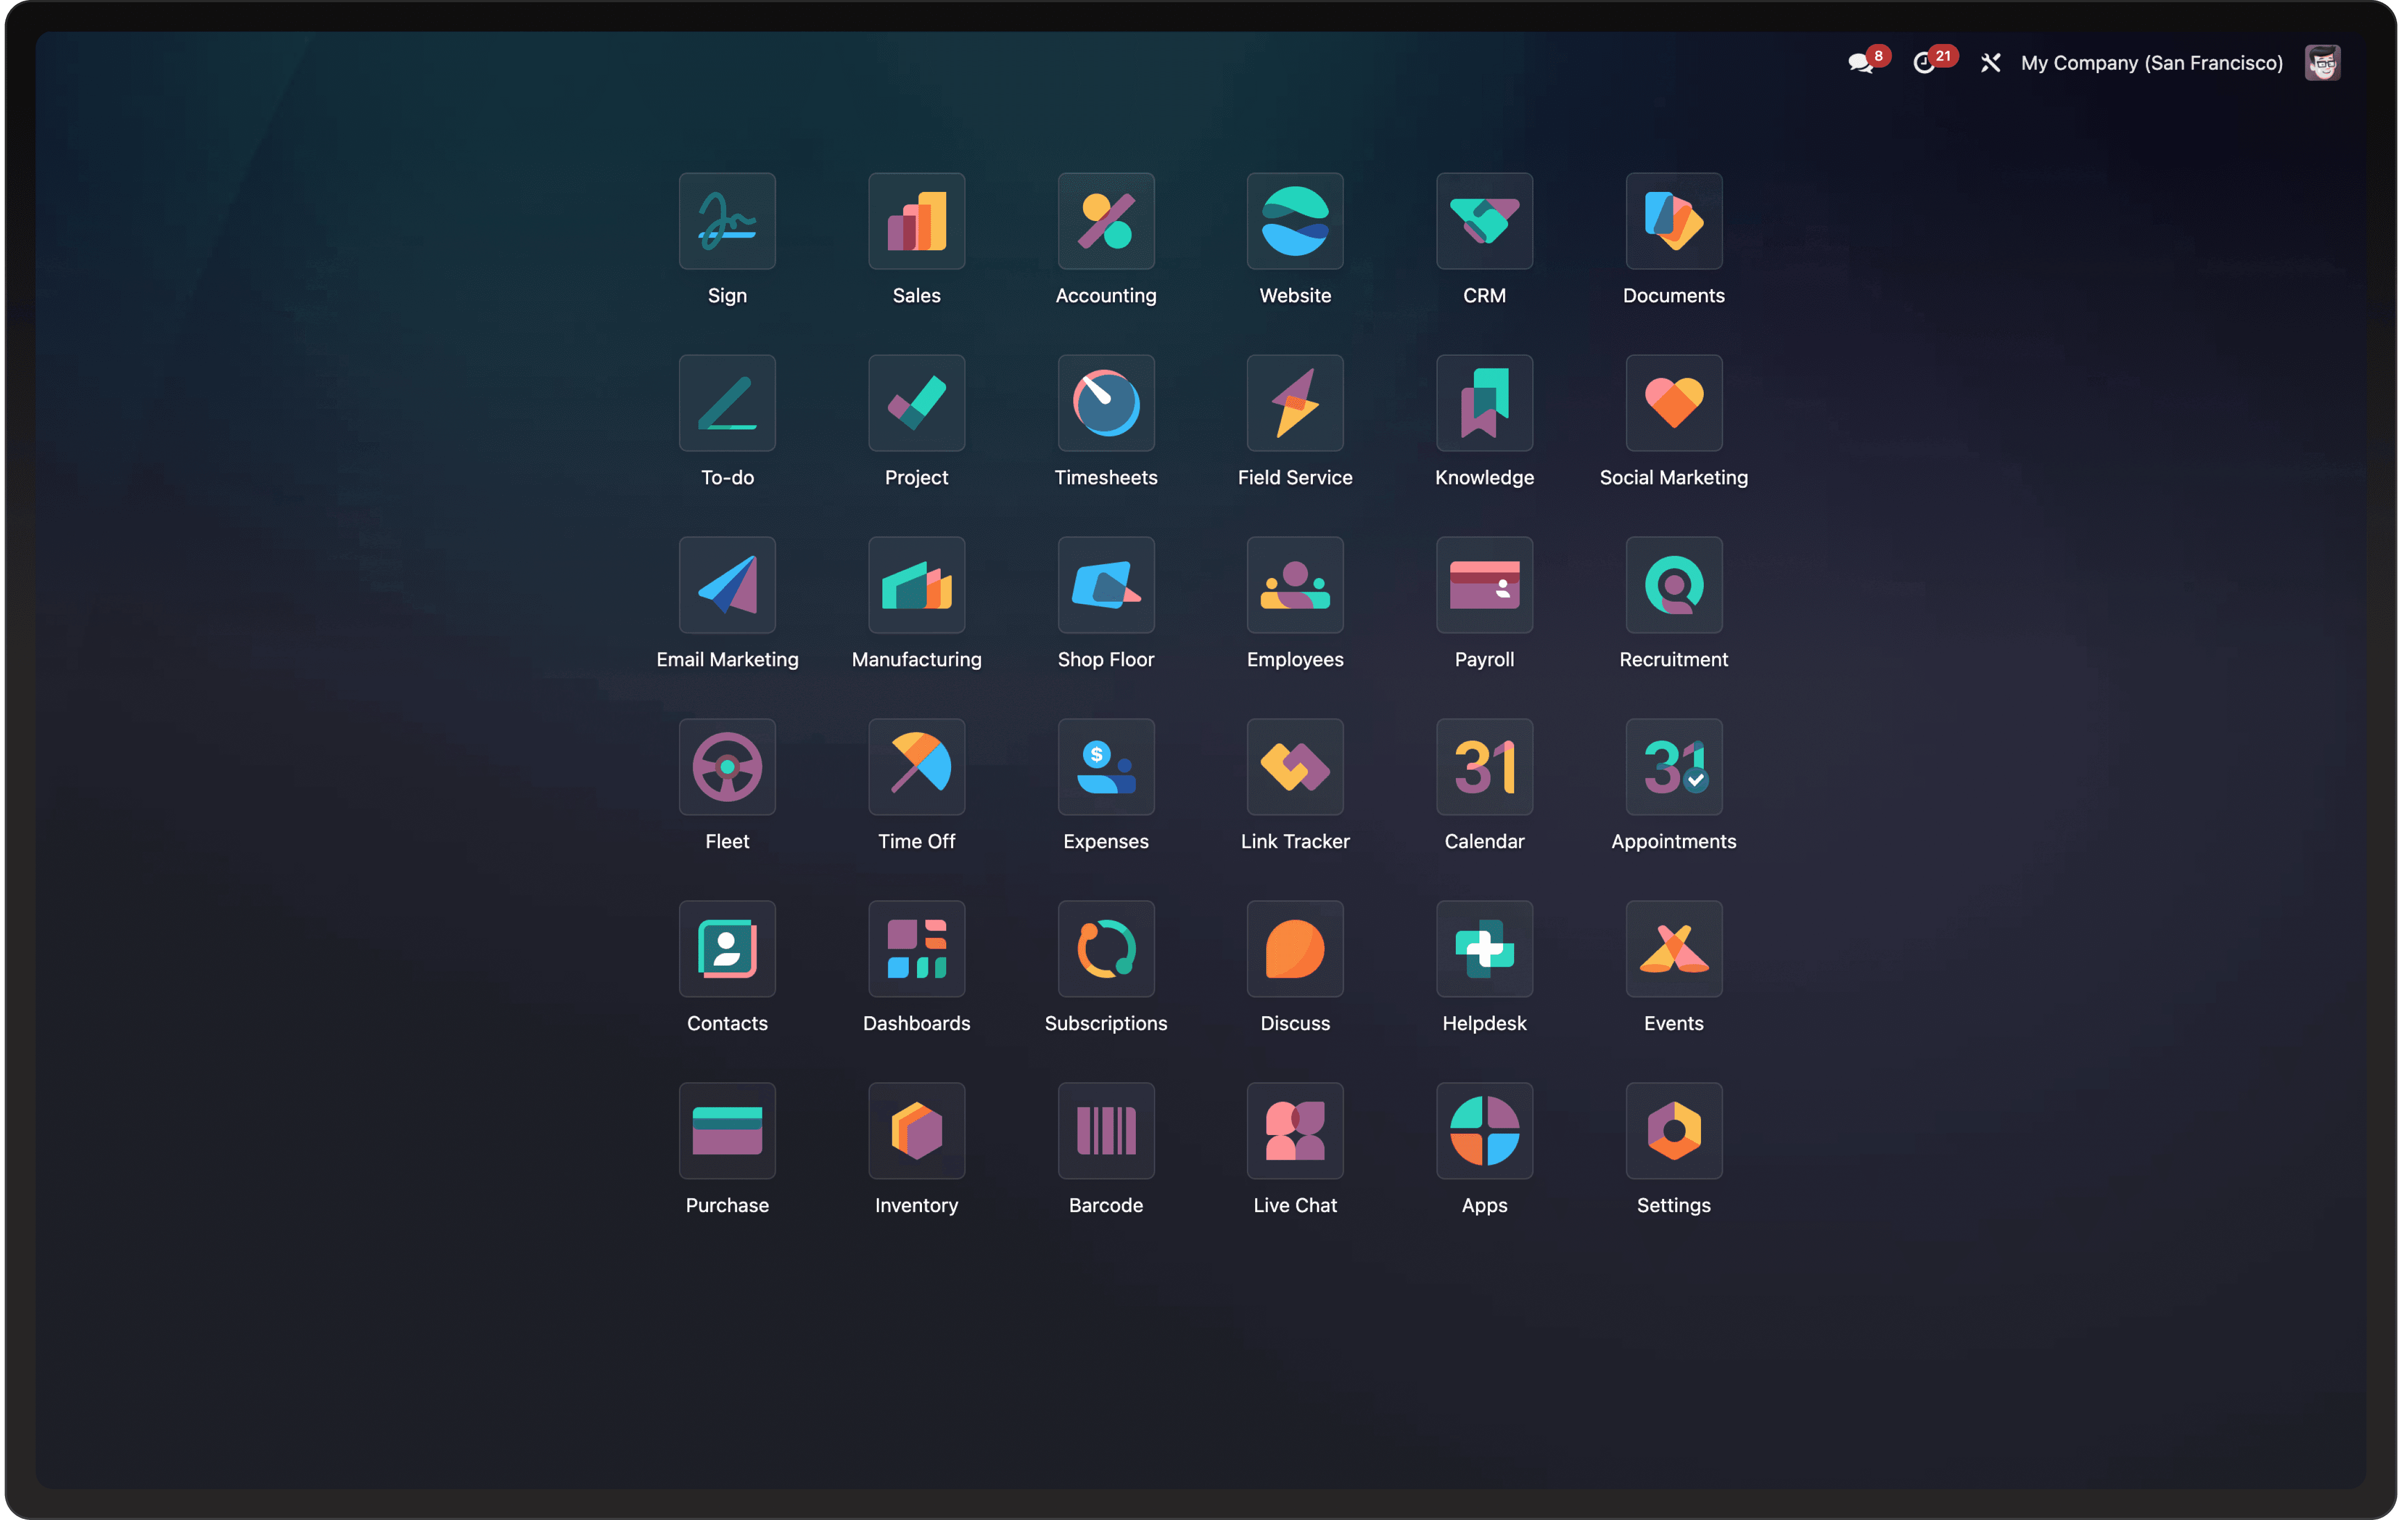Open the Appointments app

[1673, 767]
